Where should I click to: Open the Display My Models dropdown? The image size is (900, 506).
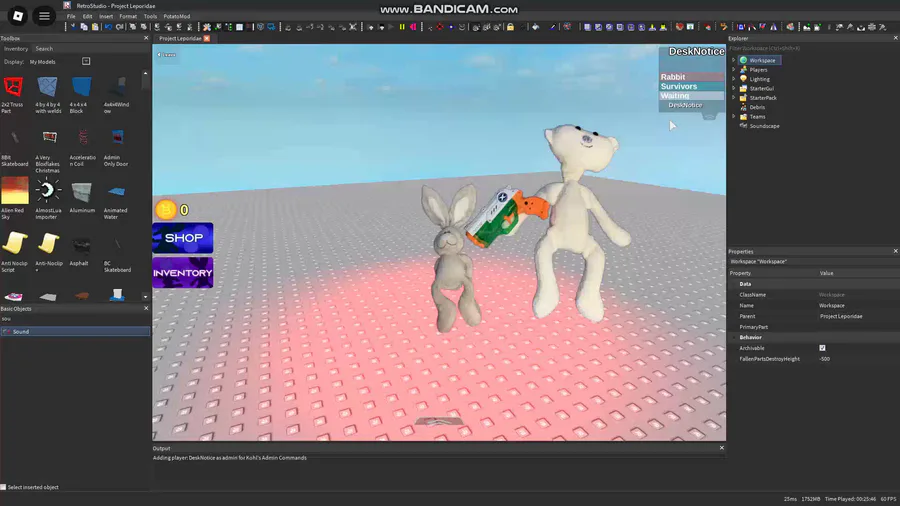click(x=43, y=62)
